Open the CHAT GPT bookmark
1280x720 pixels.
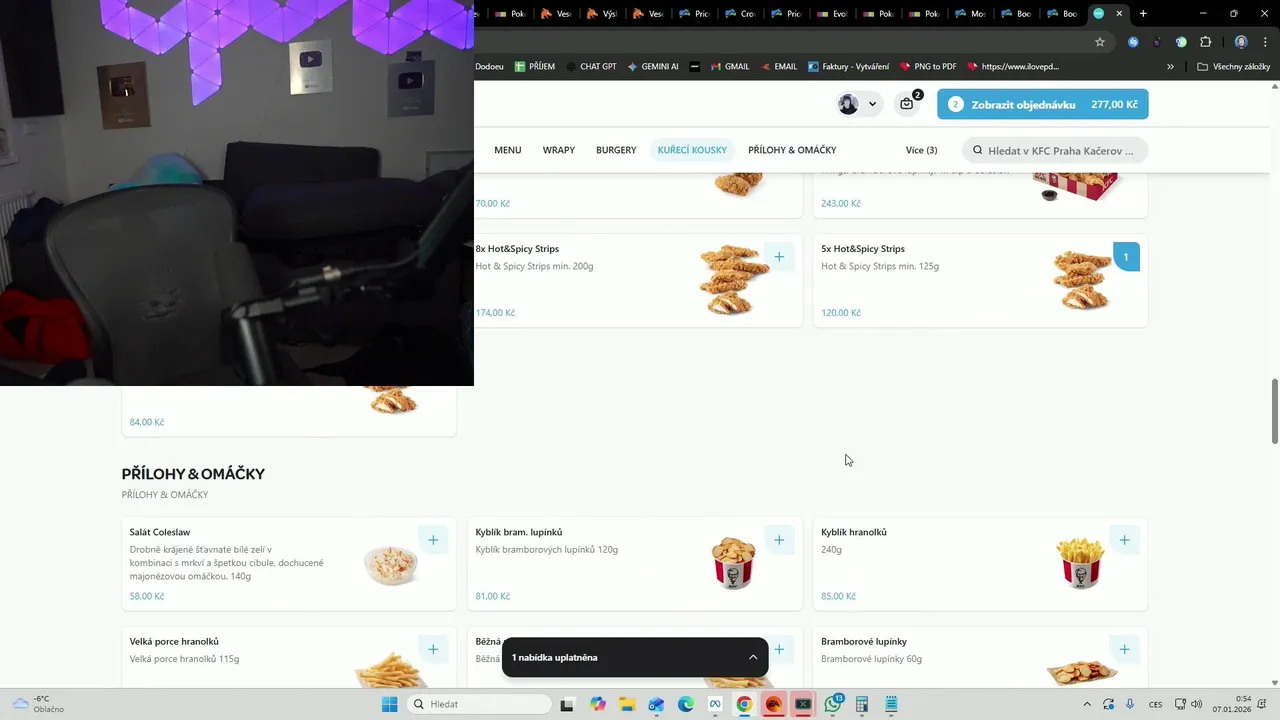pyautogui.click(x=590, y=66)
